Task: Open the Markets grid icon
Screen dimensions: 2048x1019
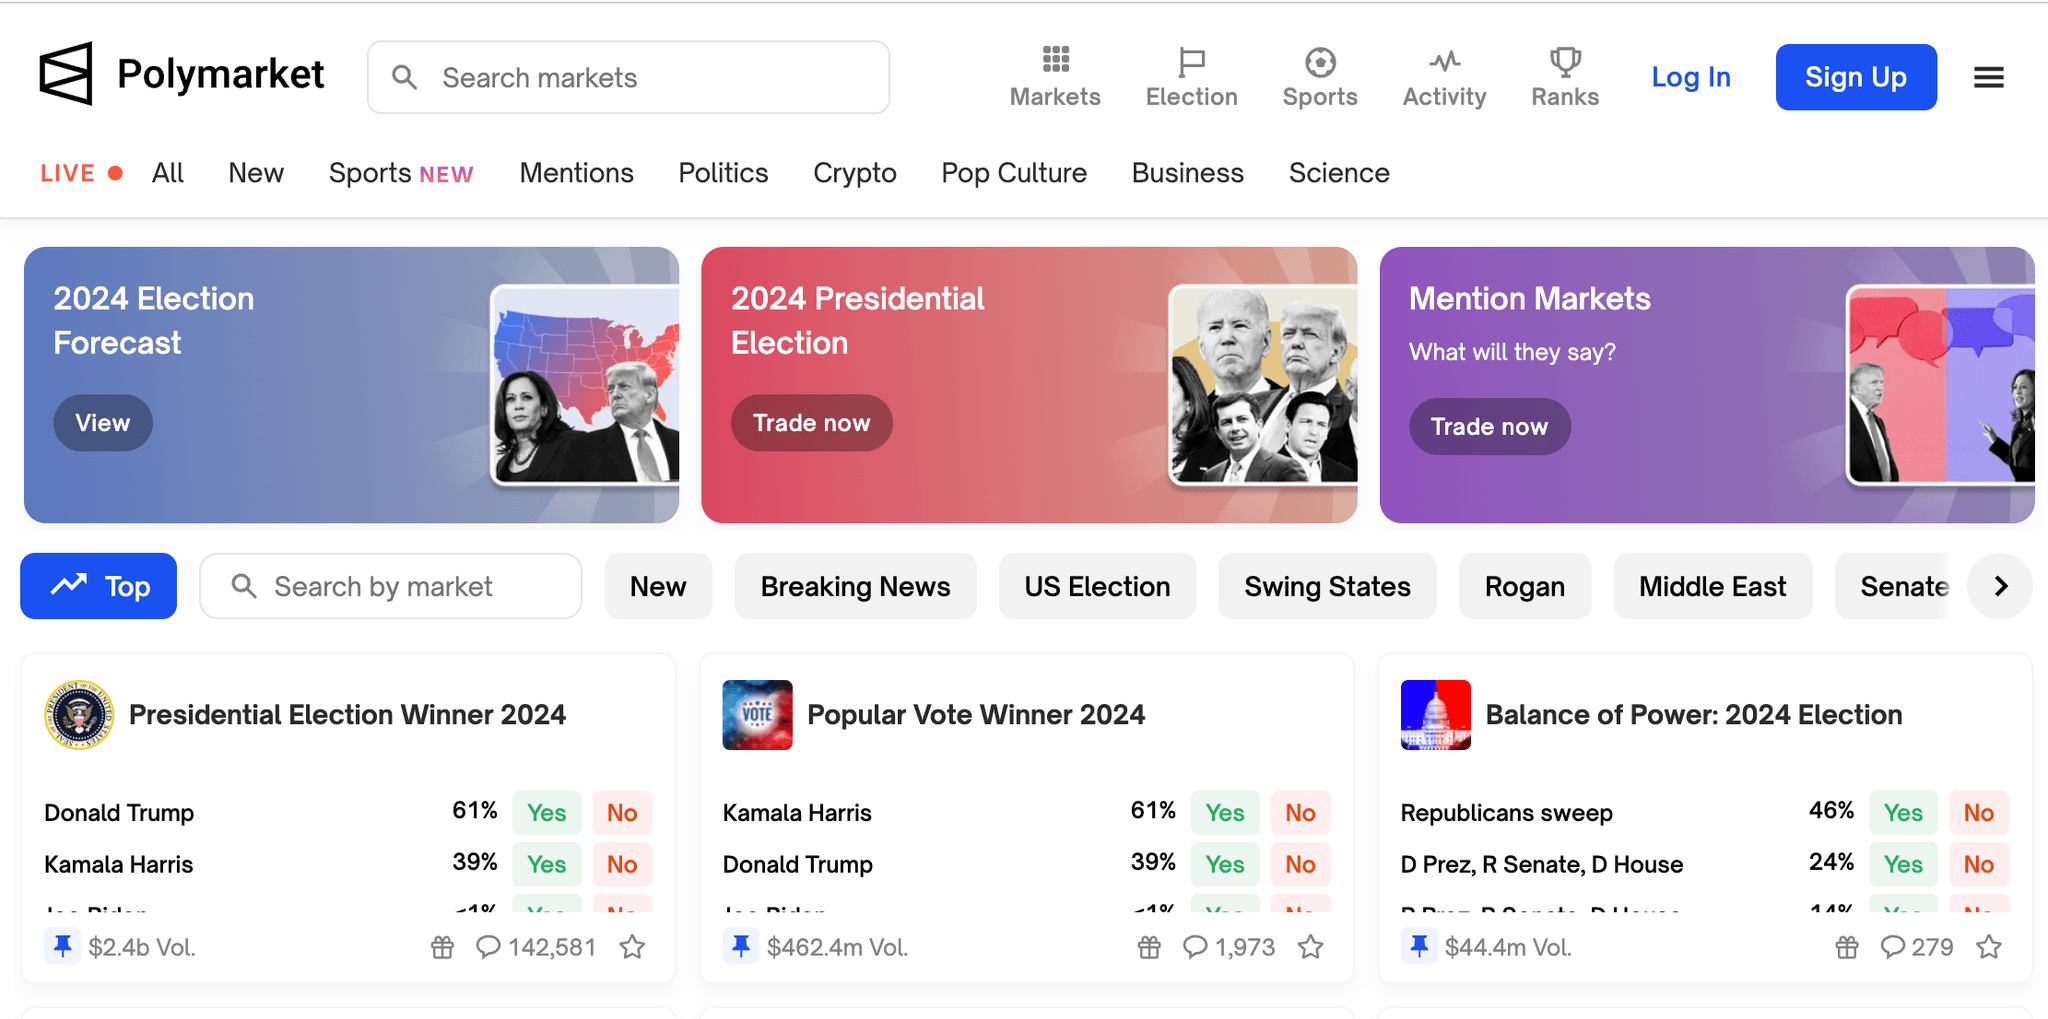Action: [x=1055, y=61]
